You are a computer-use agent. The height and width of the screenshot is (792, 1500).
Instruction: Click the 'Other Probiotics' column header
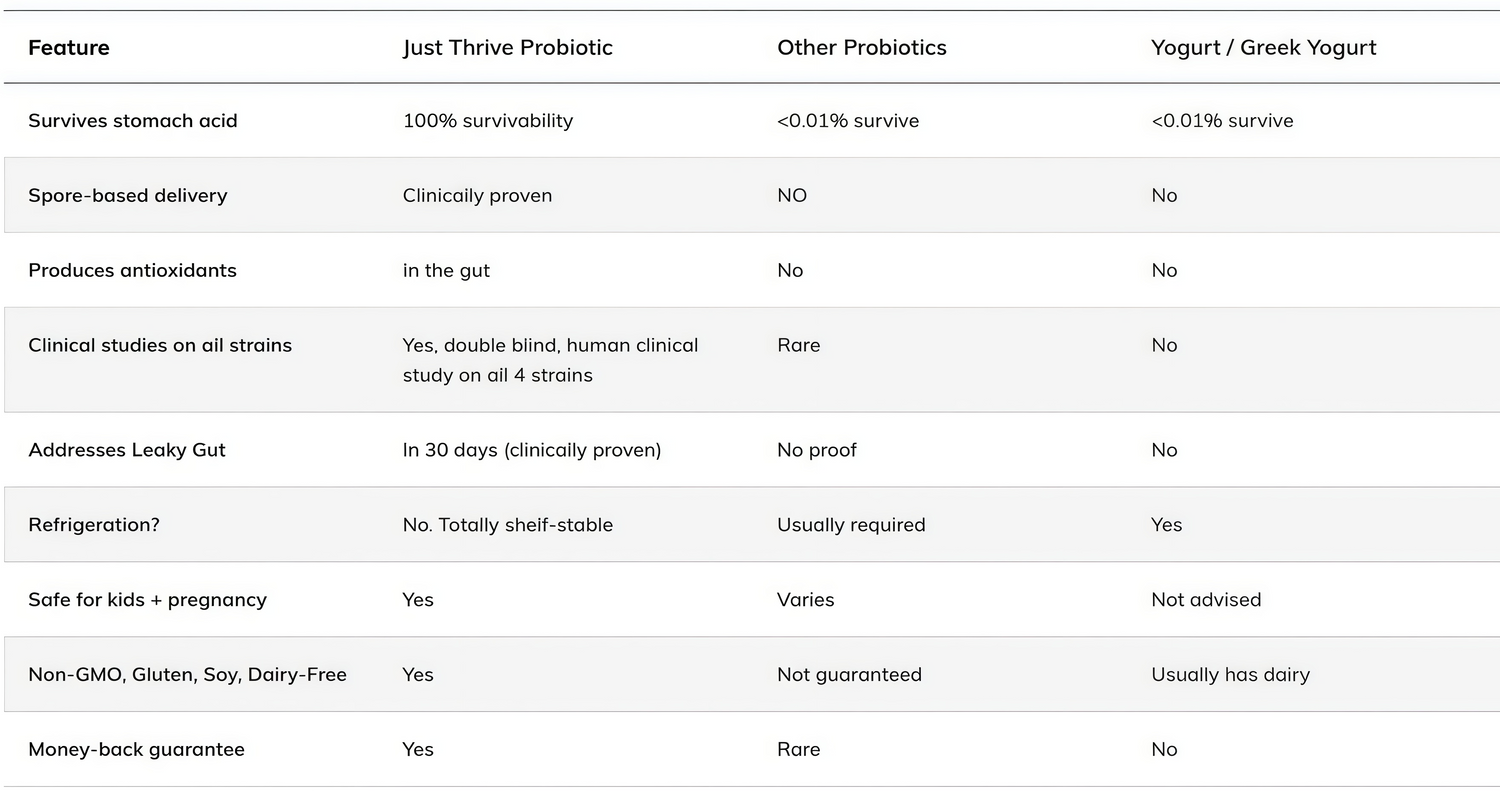pyautogui.click(x=862, y=48)
